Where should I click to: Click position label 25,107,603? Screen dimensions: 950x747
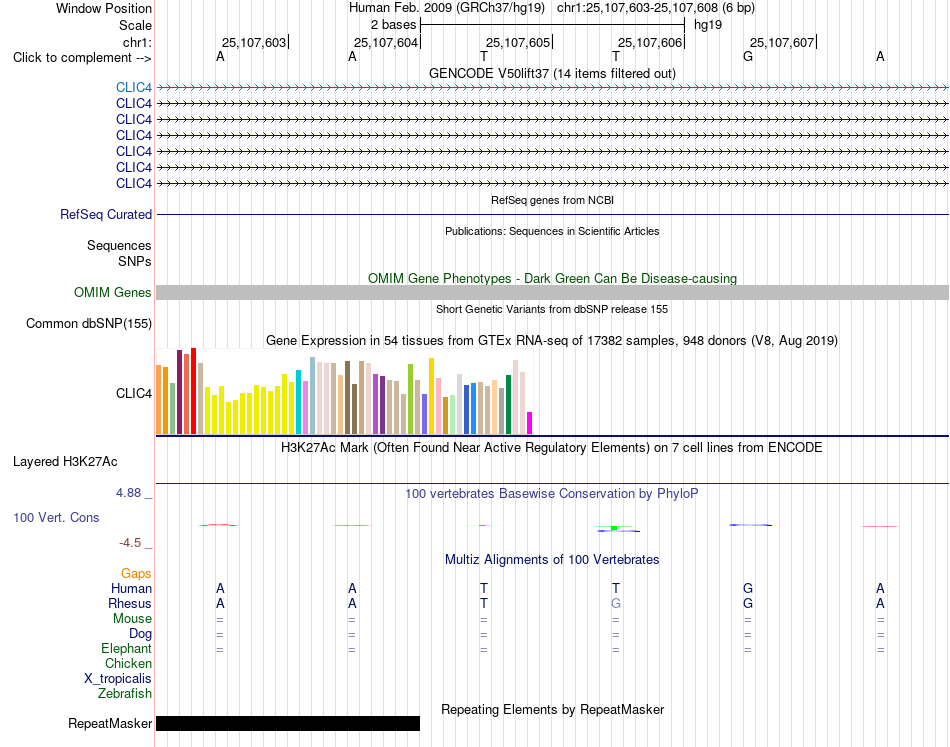coord(254,42)
